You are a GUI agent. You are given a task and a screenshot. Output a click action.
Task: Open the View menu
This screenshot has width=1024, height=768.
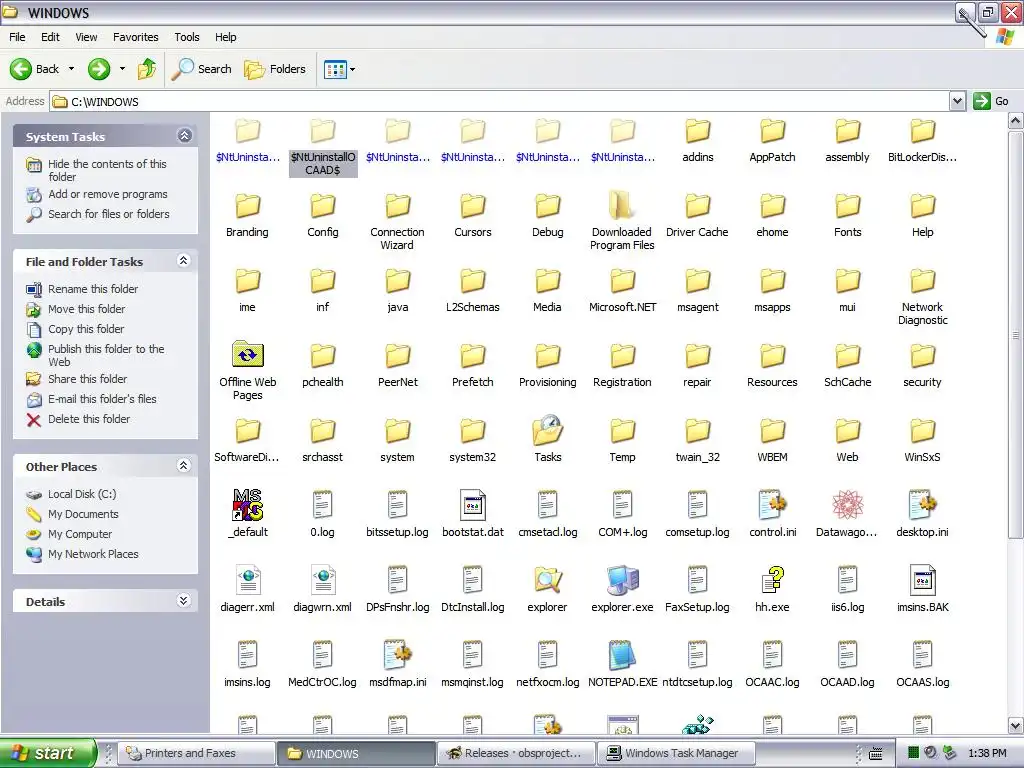(x=86, y=37)
